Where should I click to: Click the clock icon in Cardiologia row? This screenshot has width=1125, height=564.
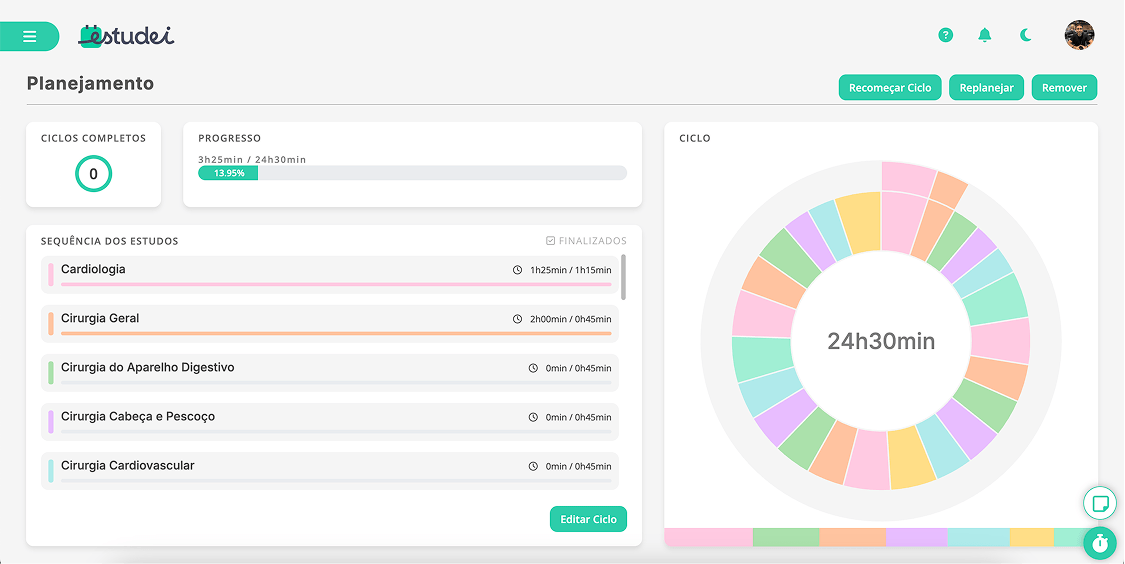(517, 270)
